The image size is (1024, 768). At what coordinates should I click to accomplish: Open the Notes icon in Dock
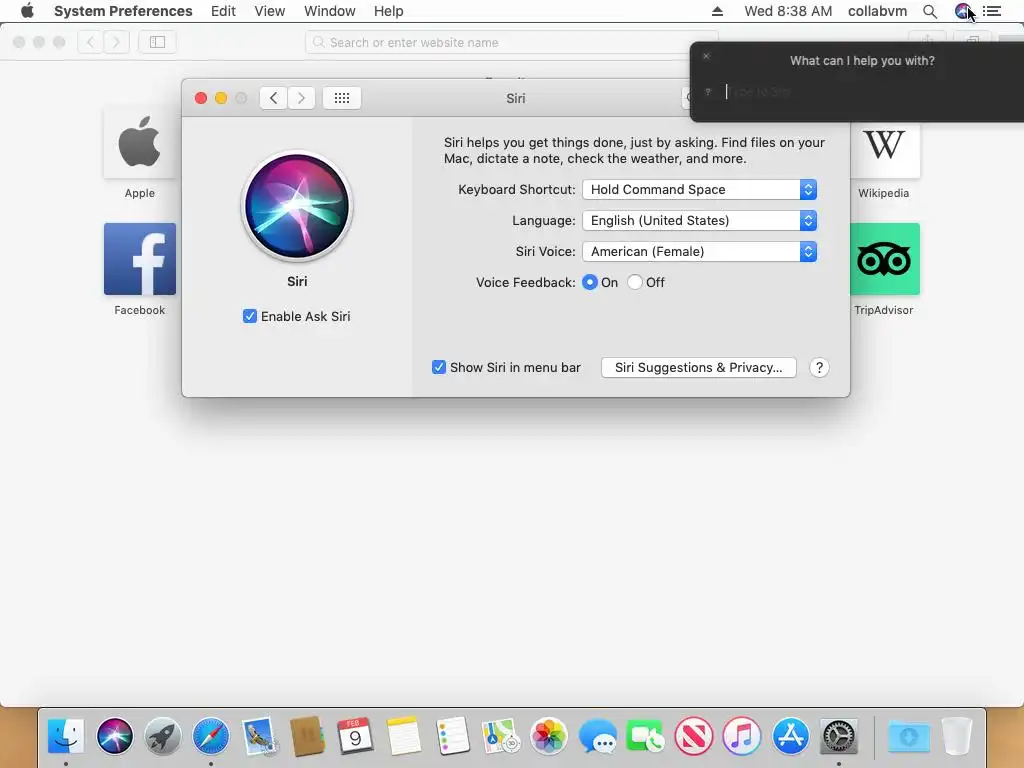pos(404,736)
